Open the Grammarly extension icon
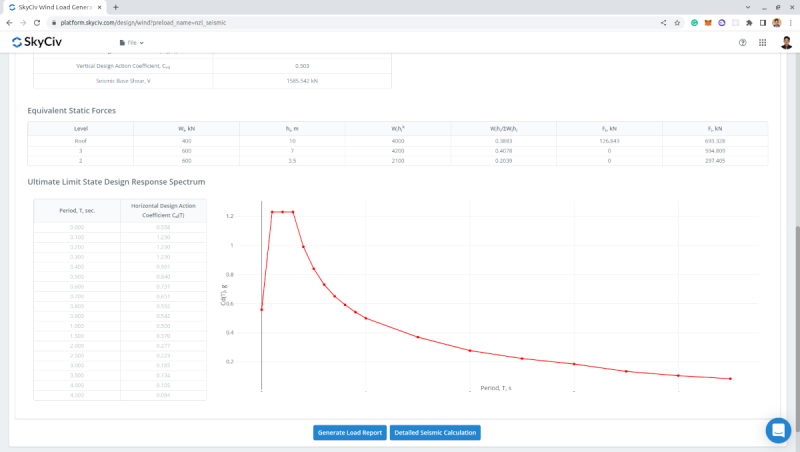The height and width of the screenshot is (452, 800). coord(694,22)
